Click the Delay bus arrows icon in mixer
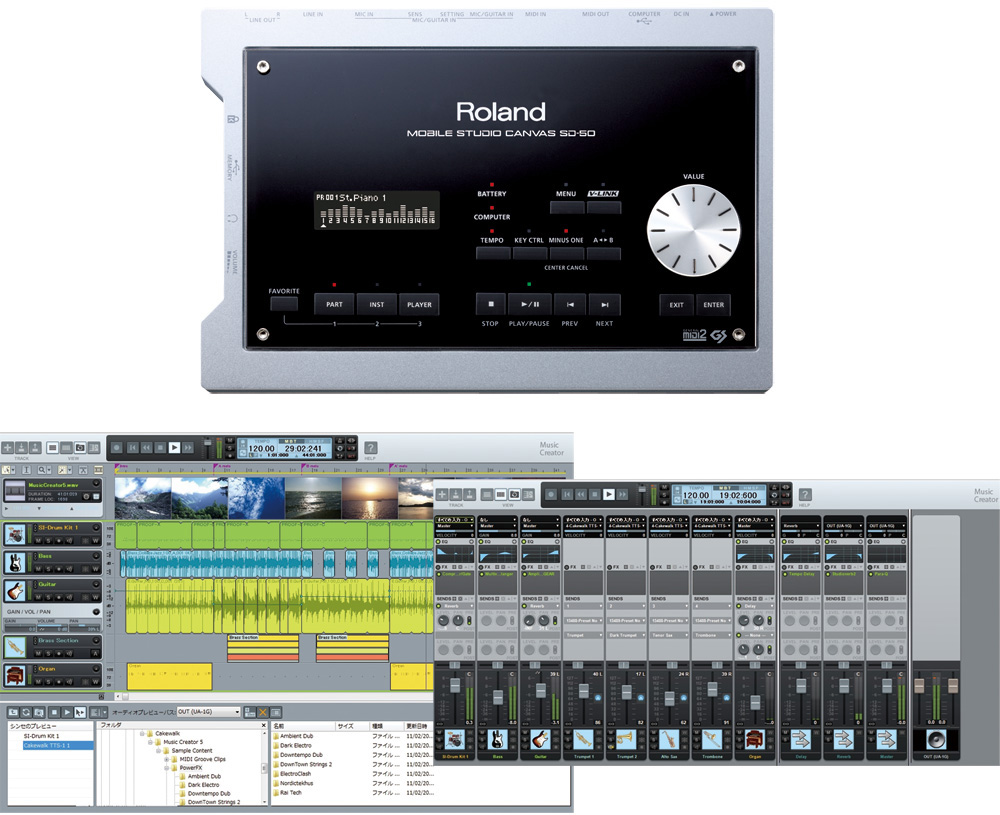Screen dimensions: 1000x815 (801, 740)
